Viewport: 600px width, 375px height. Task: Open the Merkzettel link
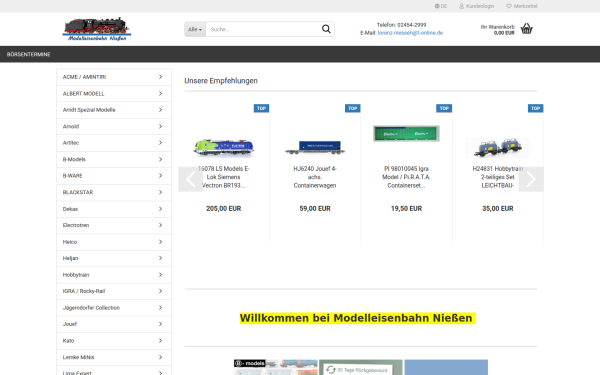tap(525, 6)
